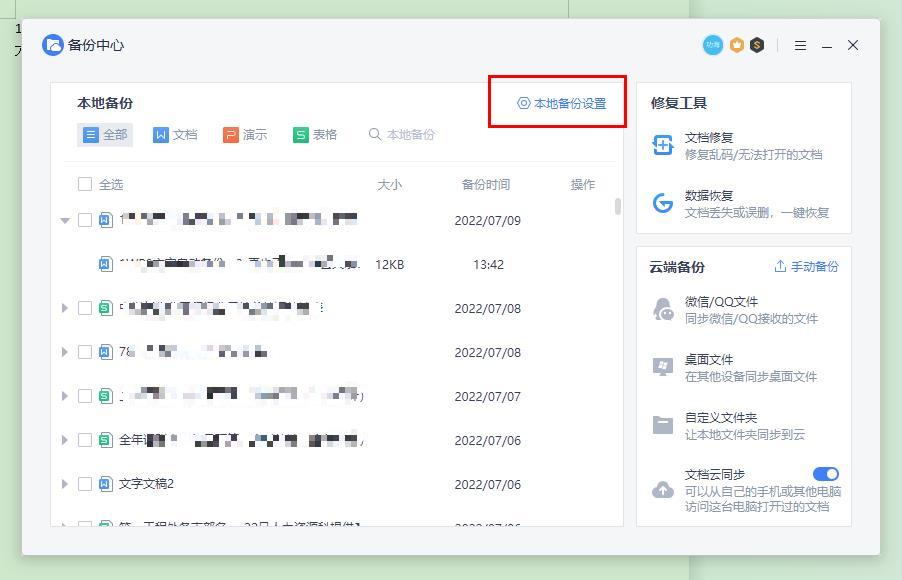The image size is (902, 580).
Task: Check the box for 文字文稿2
Action: (x=85, y=484)
